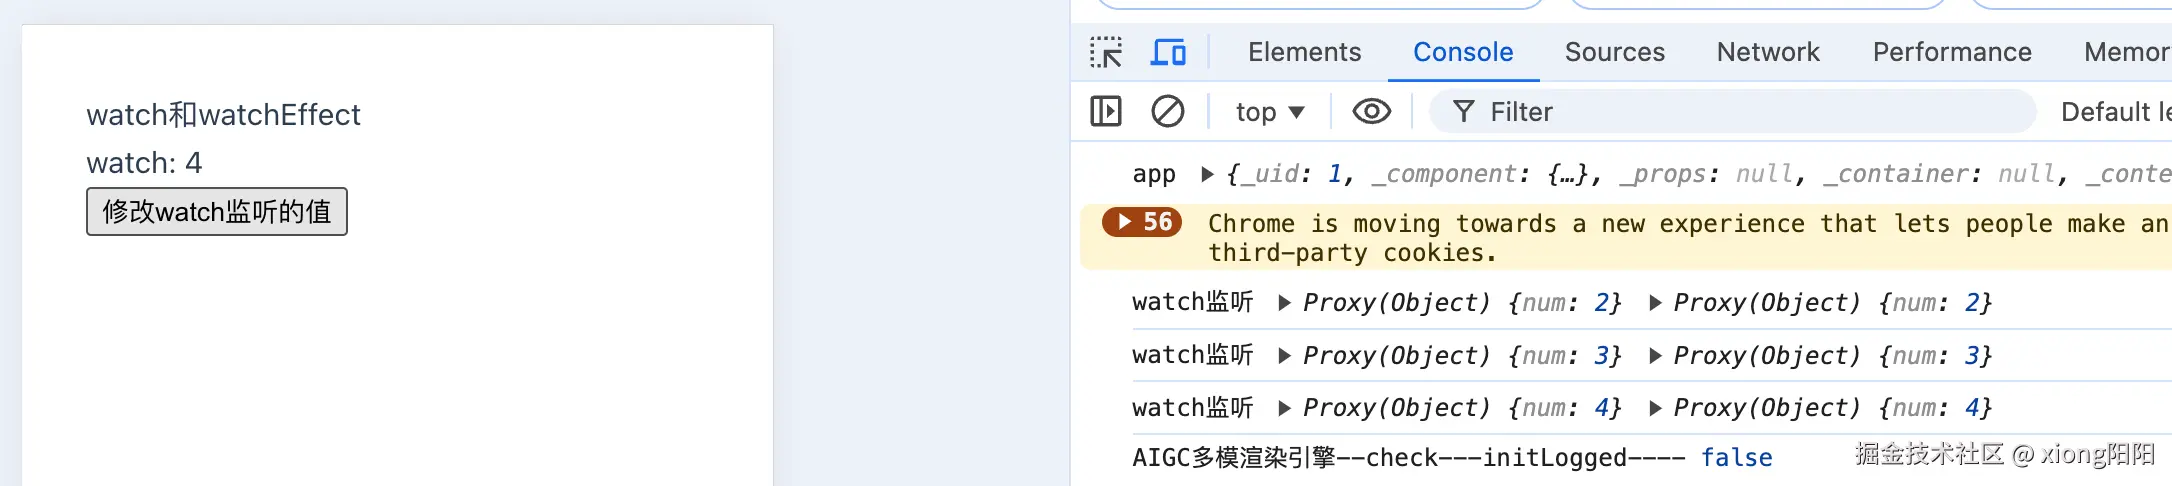Screen dimensions: 2172x486
Task: Open the Memory tab
Action: [2126, 52]
